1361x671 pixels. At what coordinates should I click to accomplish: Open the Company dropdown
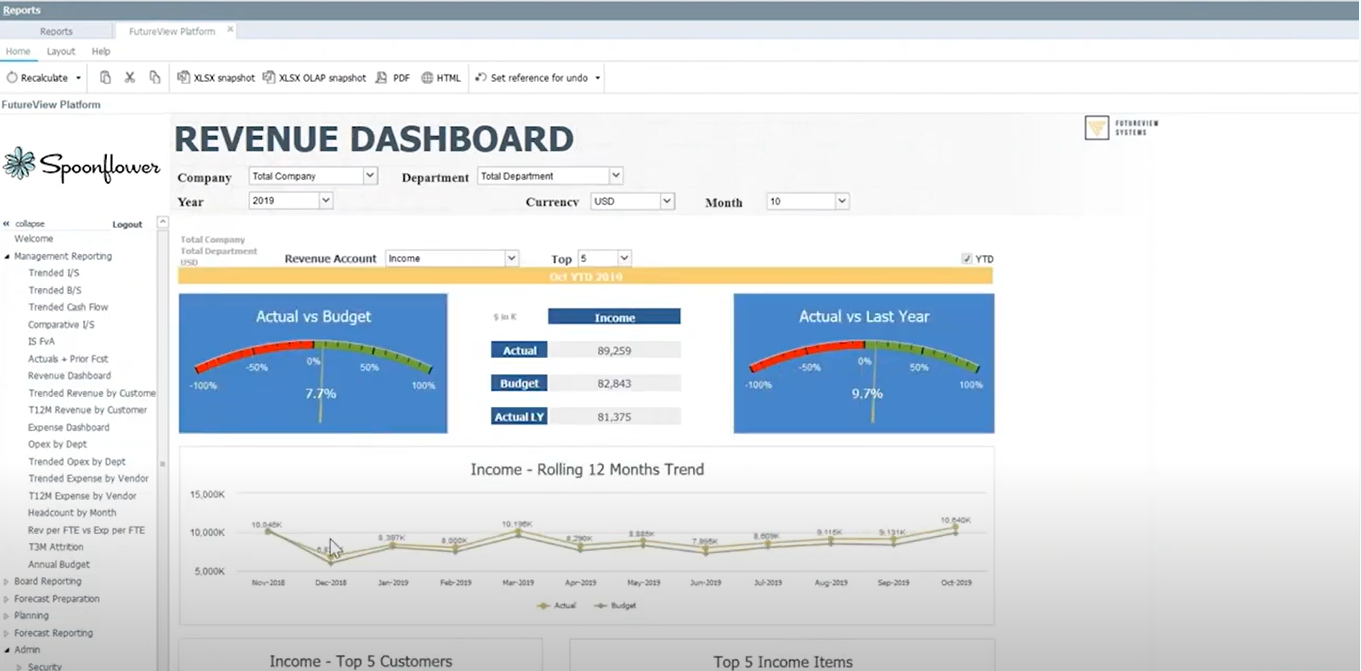pyautogui.click(x=369, y=175)
